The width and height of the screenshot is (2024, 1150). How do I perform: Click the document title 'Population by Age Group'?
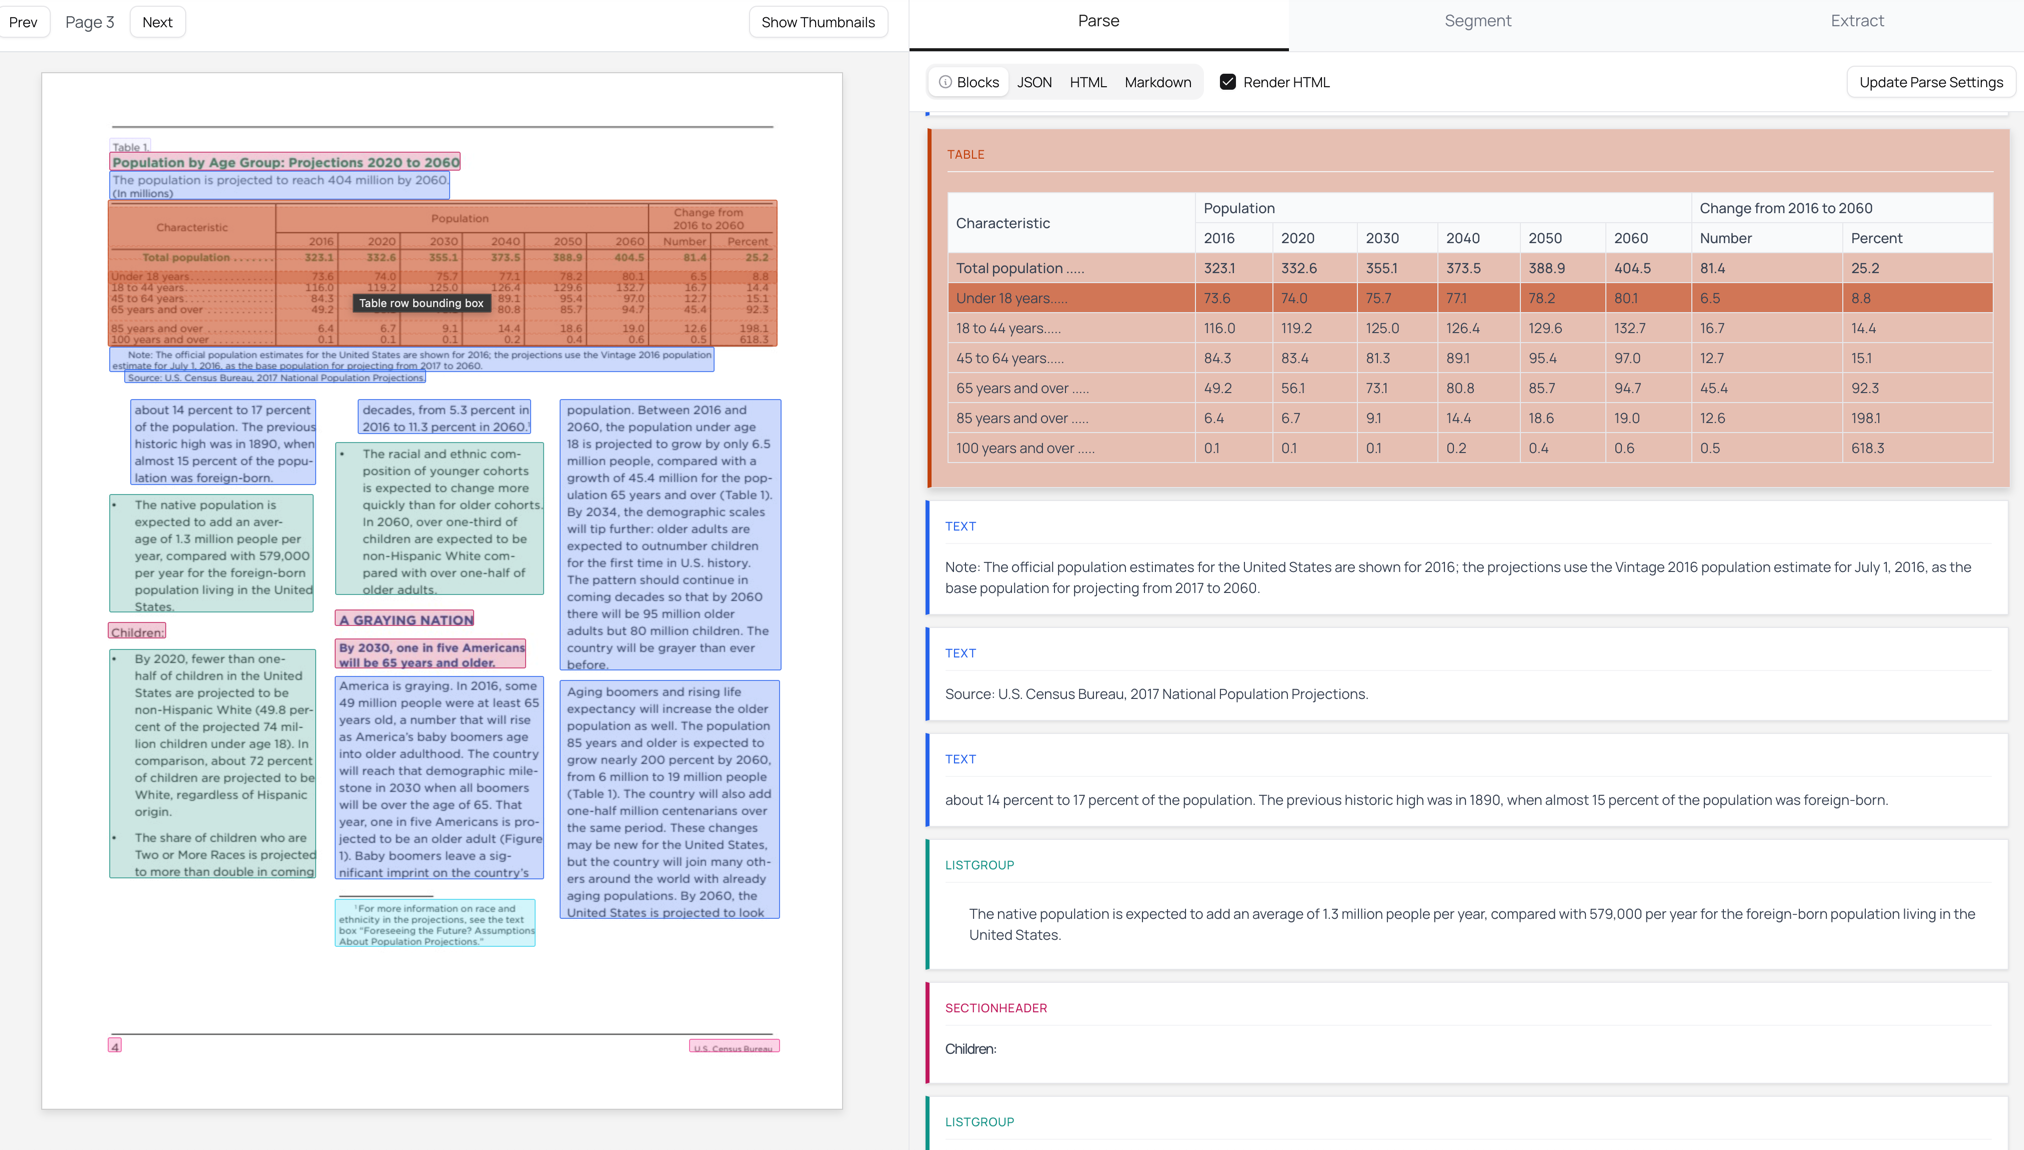(285, 162)
